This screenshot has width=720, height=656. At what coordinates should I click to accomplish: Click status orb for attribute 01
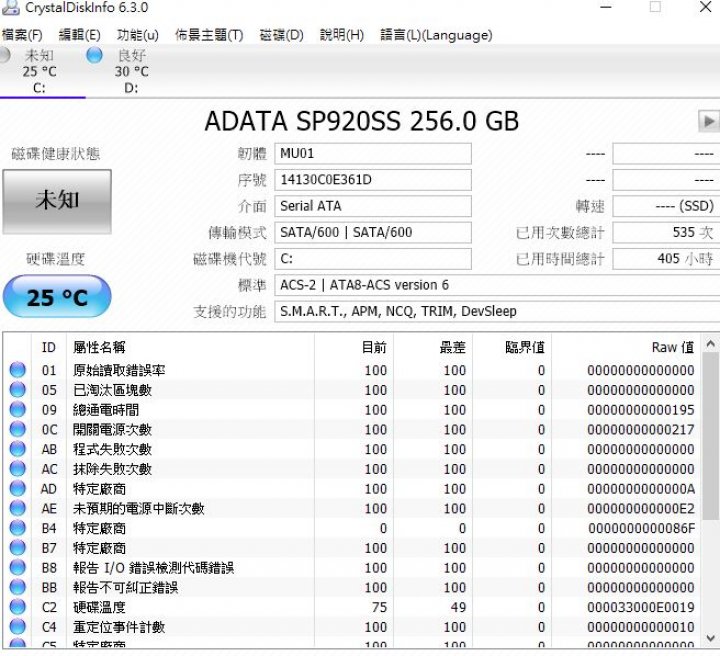pyautogui.click(x=17, y=370)
